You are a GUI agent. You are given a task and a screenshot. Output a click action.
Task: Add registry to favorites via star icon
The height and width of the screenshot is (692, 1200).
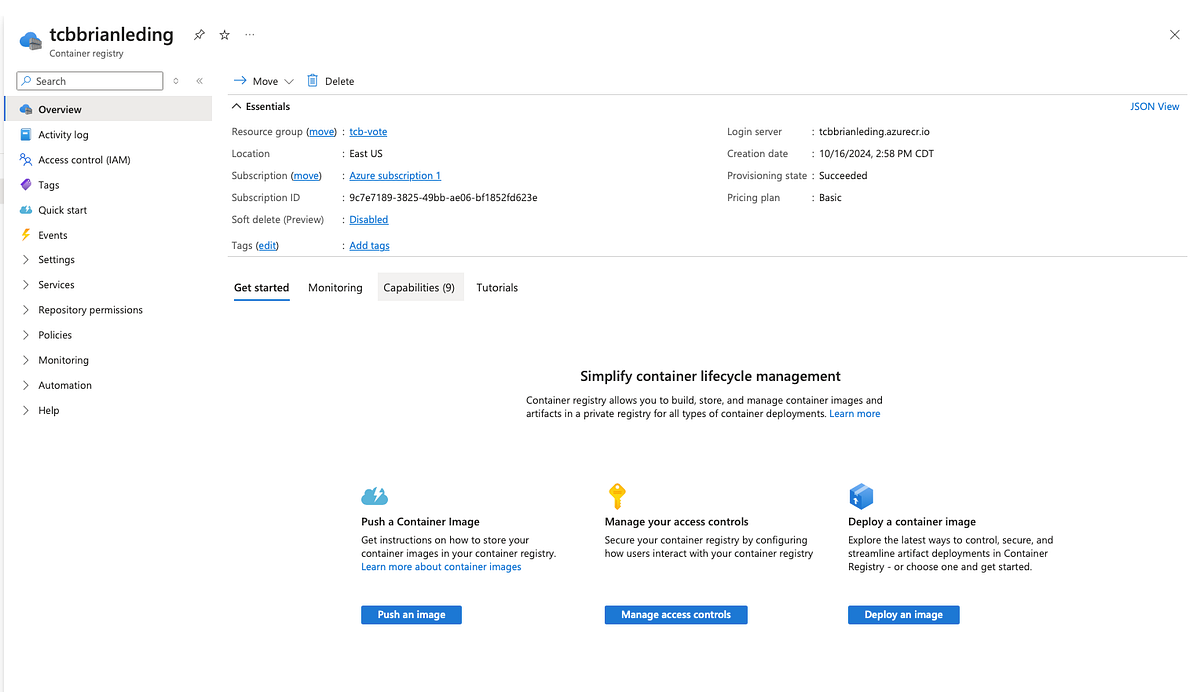[x=224, y=34]
